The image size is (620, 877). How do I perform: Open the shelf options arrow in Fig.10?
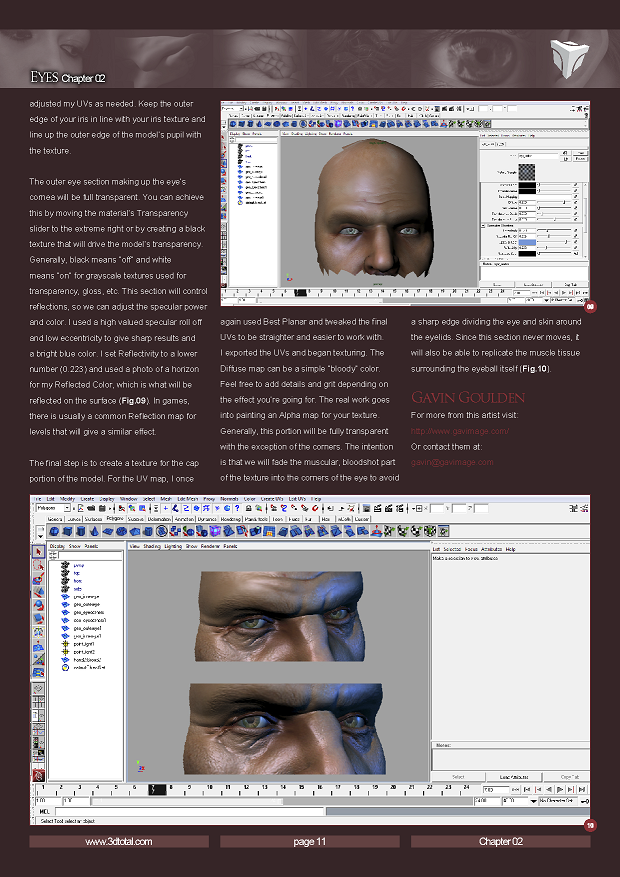click(40, 536)
